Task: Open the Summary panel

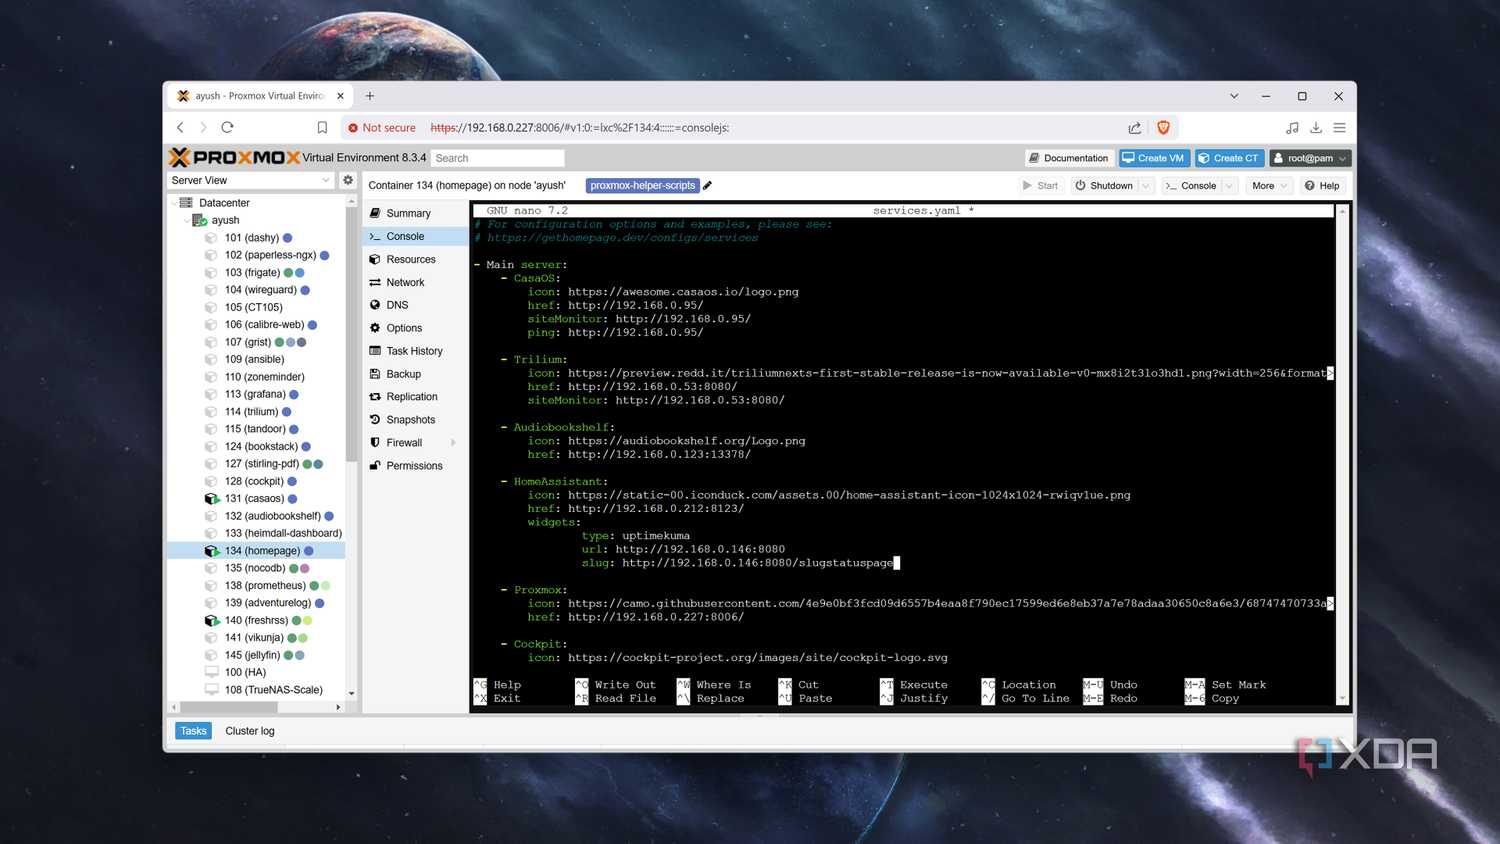Action: (x=408, y=213)
